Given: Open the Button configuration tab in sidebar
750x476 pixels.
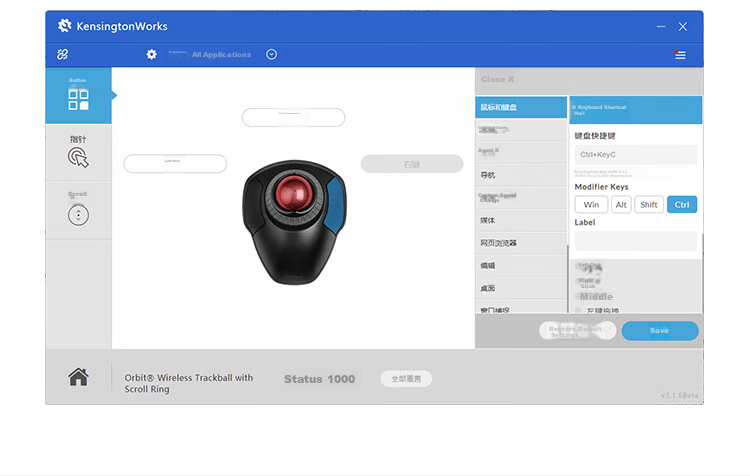Looking at the screenshot, I should [x=78, y=95].
